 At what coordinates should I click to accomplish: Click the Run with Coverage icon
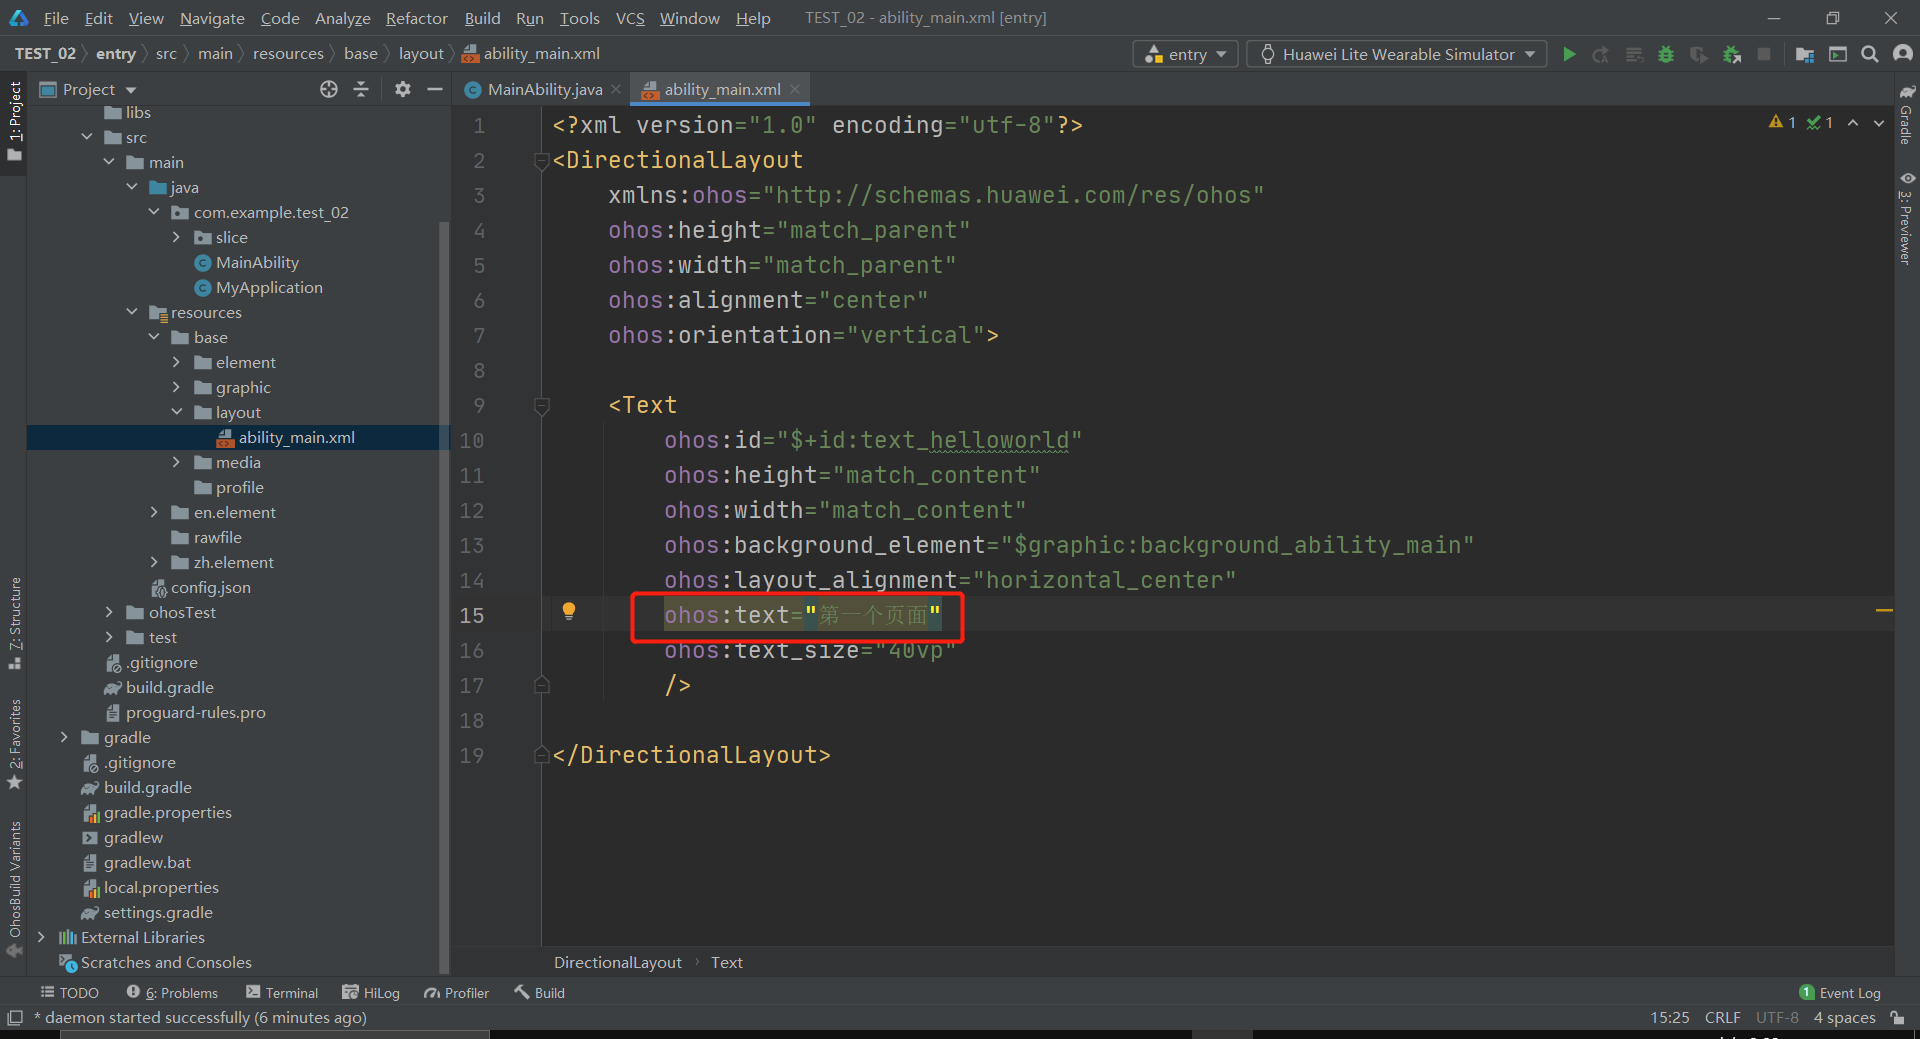[1699, 54]
